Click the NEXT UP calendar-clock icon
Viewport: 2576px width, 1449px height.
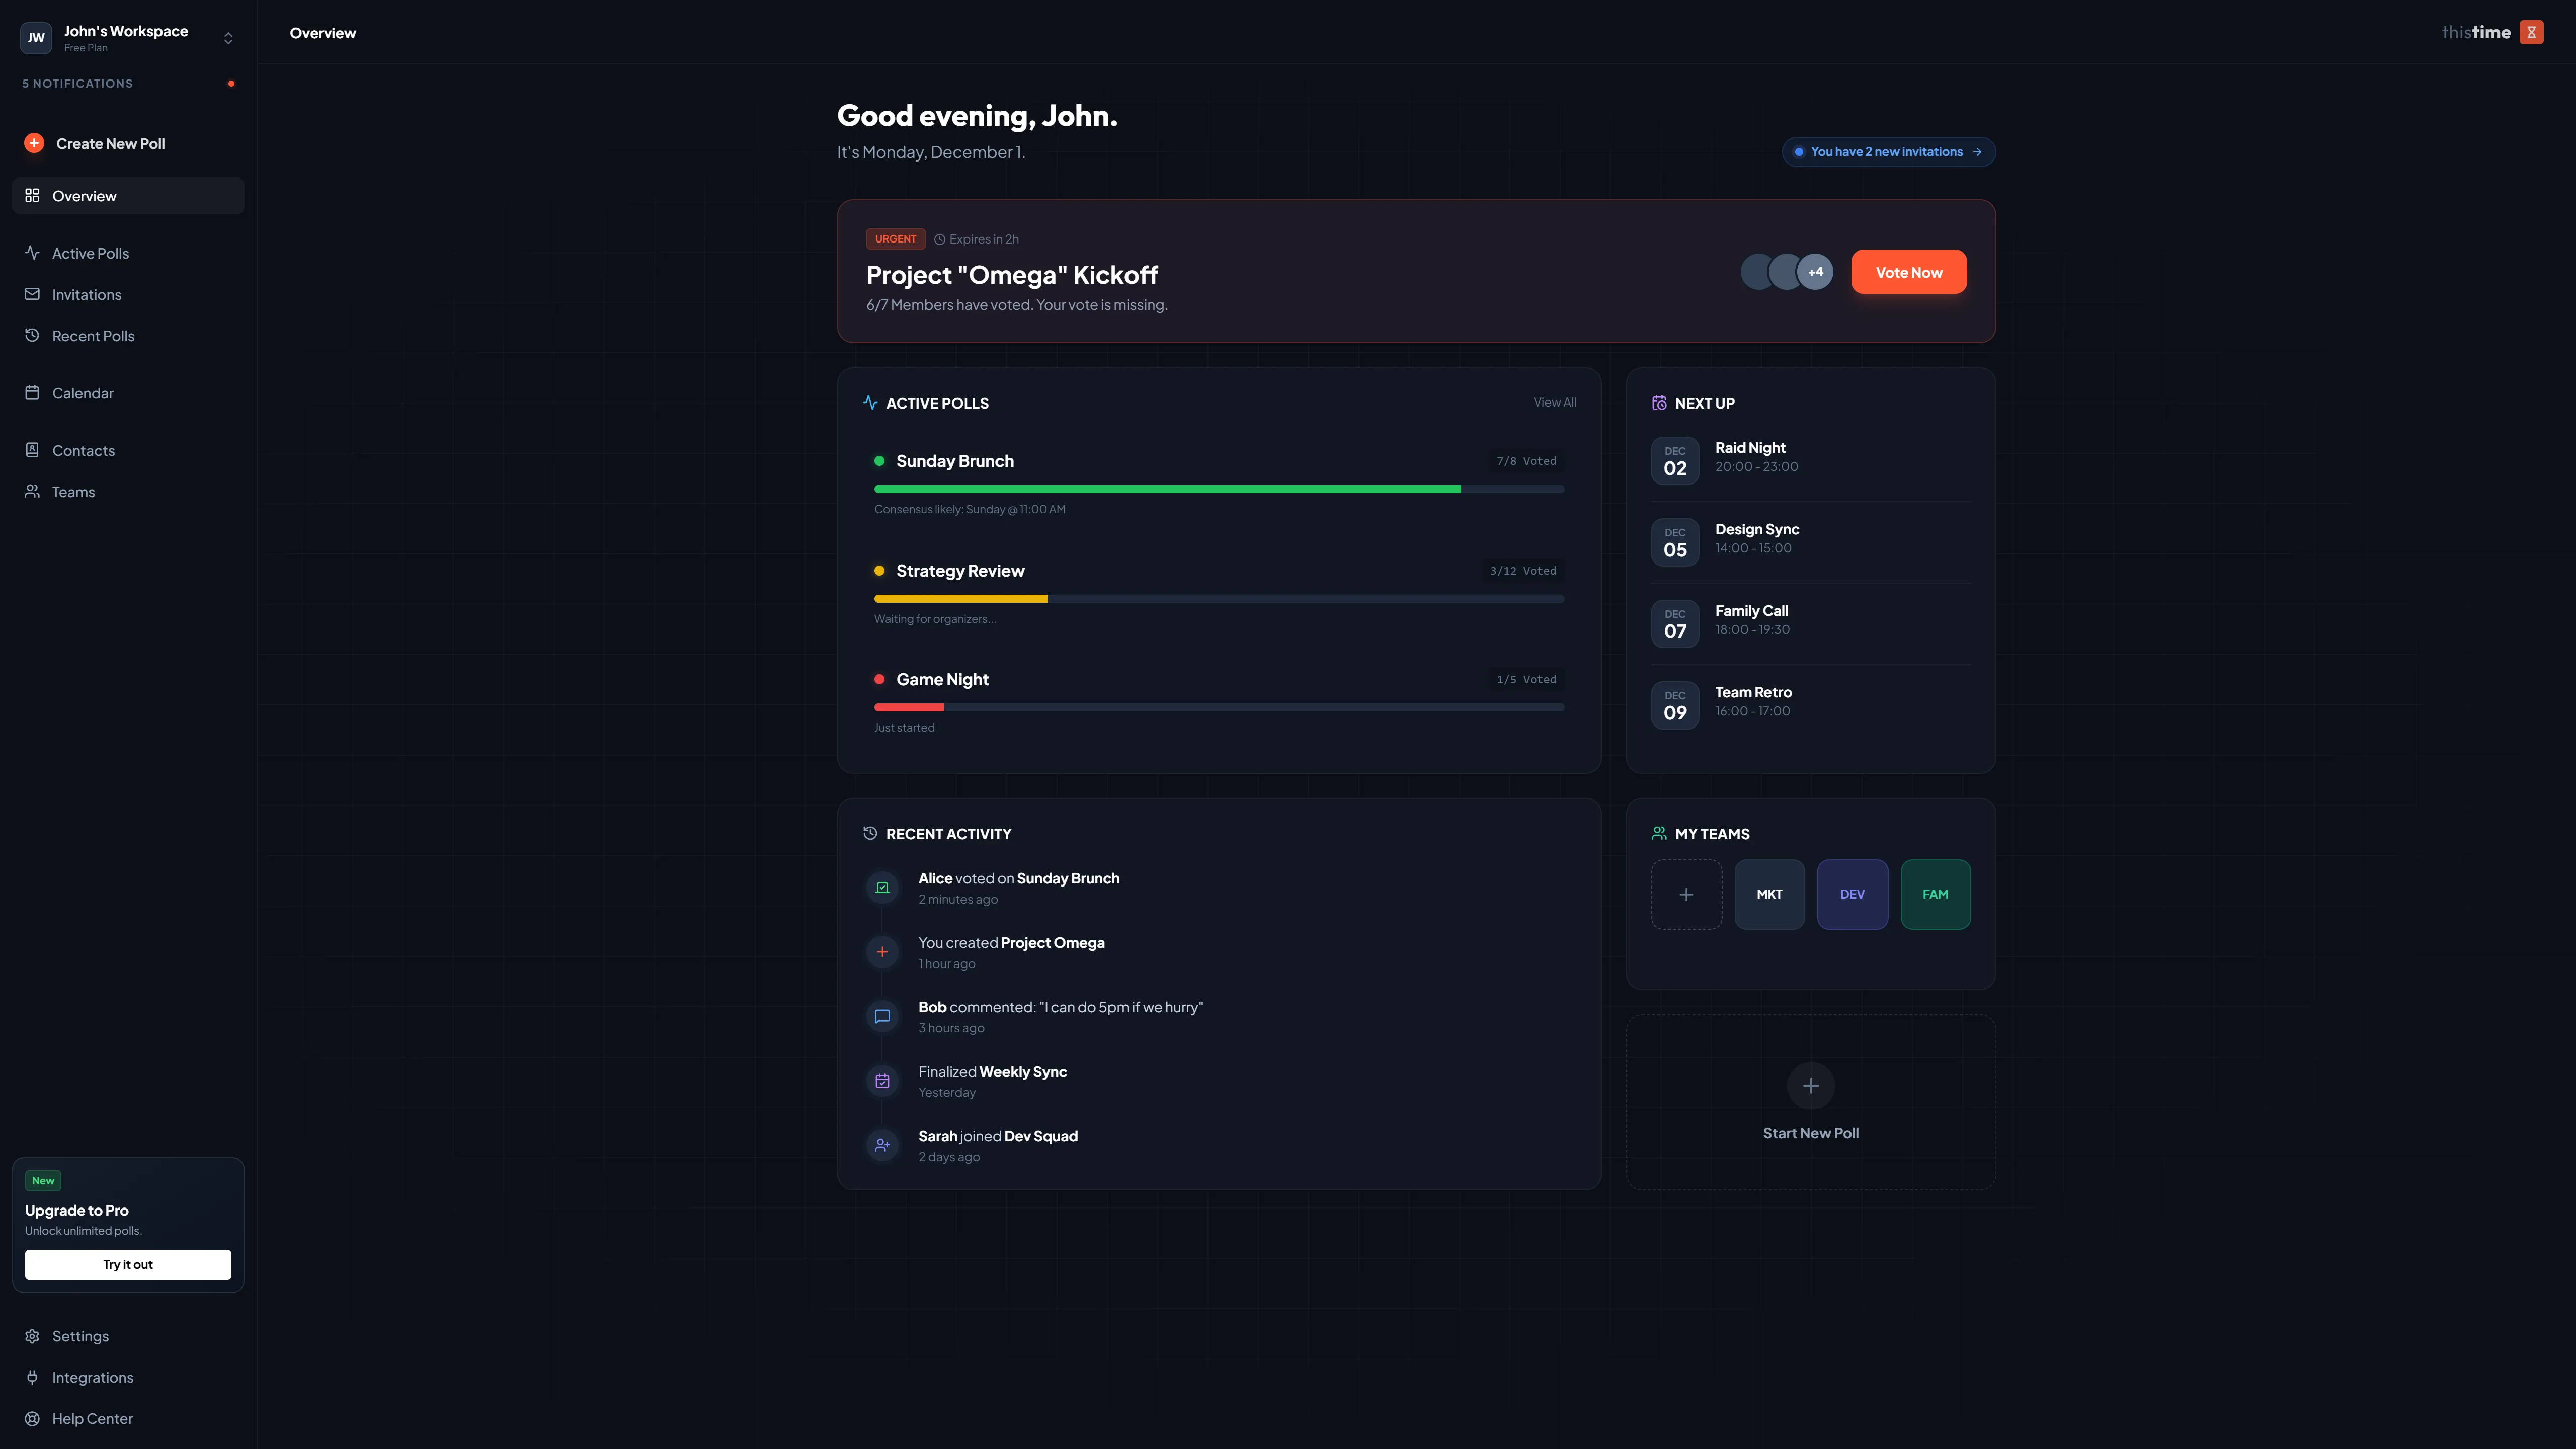[x=1659, y=402]
